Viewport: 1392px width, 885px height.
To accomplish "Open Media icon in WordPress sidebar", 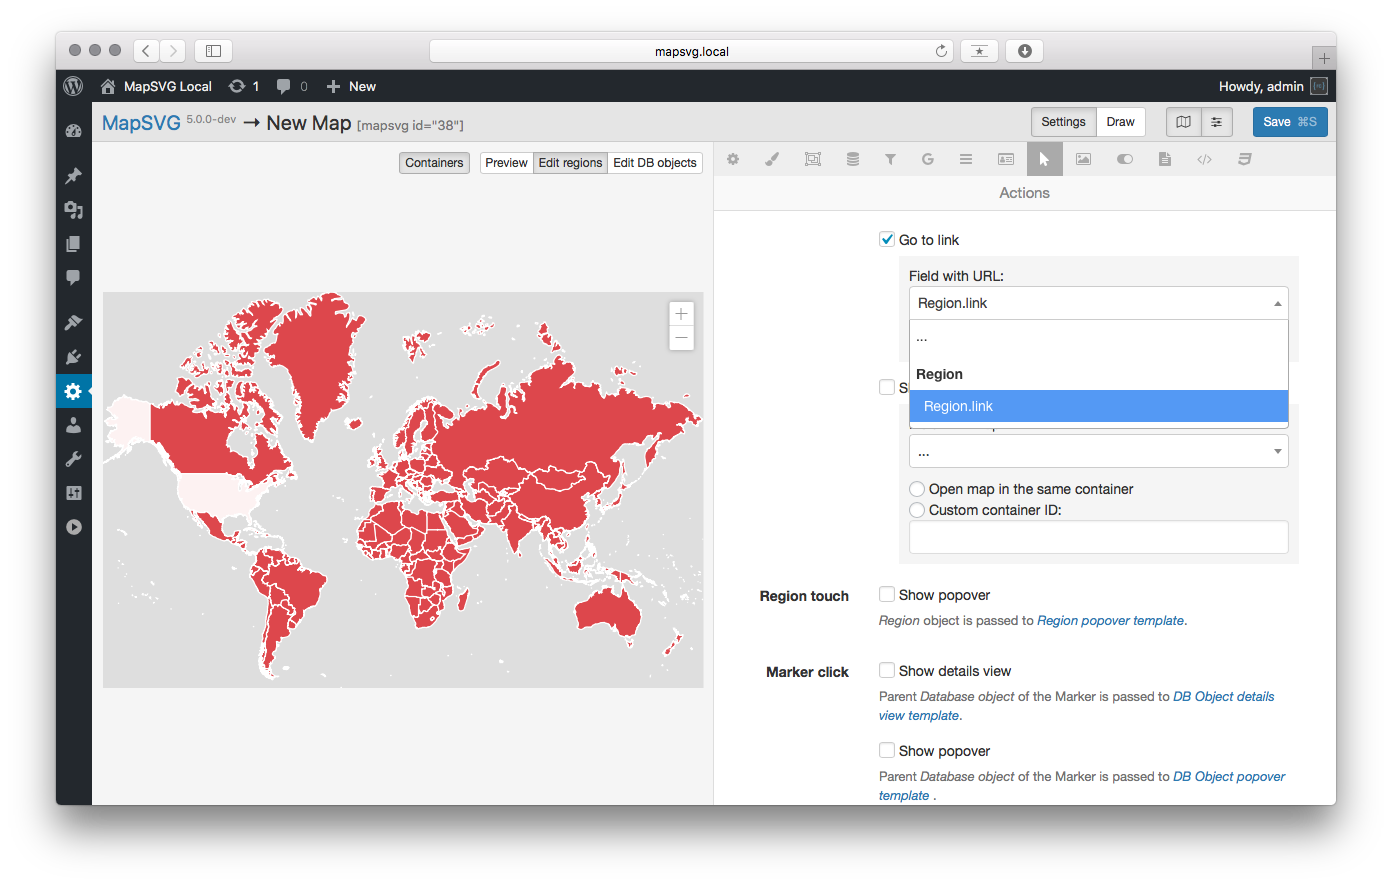I will pyautogui.click(x=73, y=210).
